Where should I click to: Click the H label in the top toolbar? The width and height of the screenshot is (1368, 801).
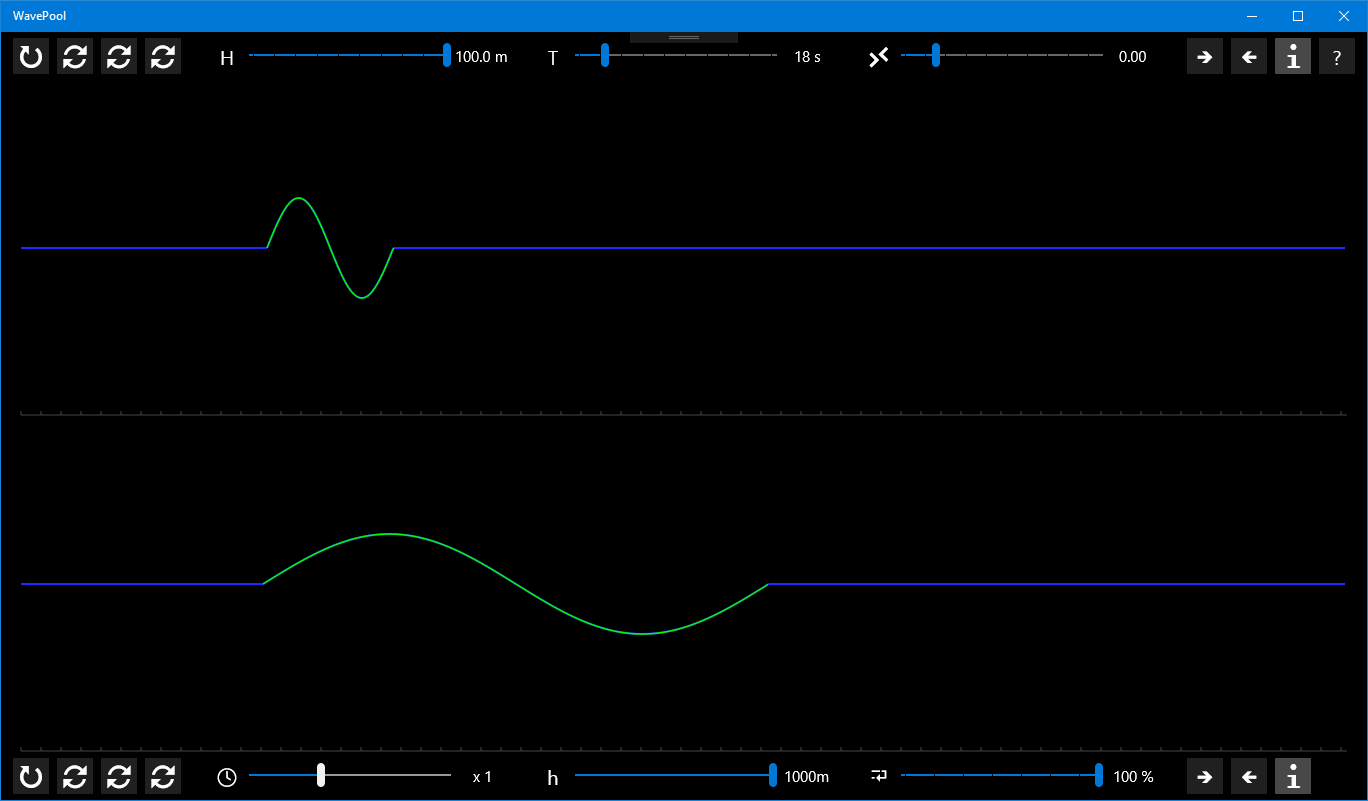(227, 58)
